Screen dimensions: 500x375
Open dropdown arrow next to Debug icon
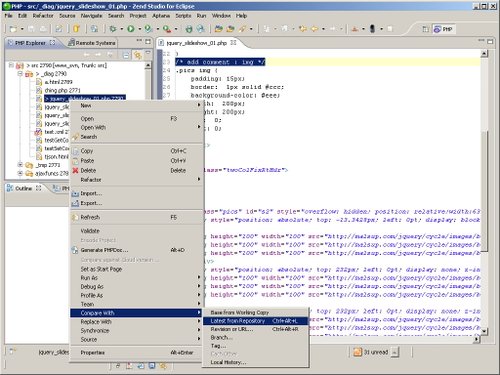(122, 29)
